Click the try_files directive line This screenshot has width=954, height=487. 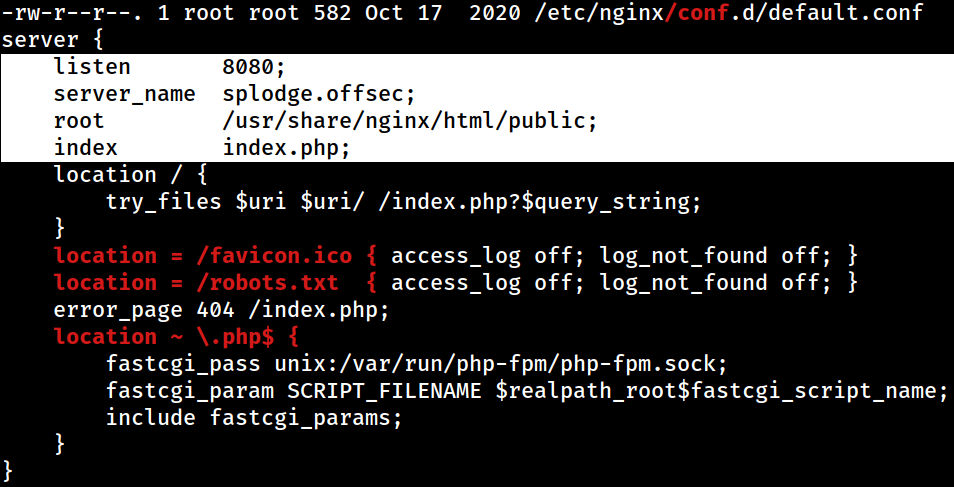pos(404,201)
